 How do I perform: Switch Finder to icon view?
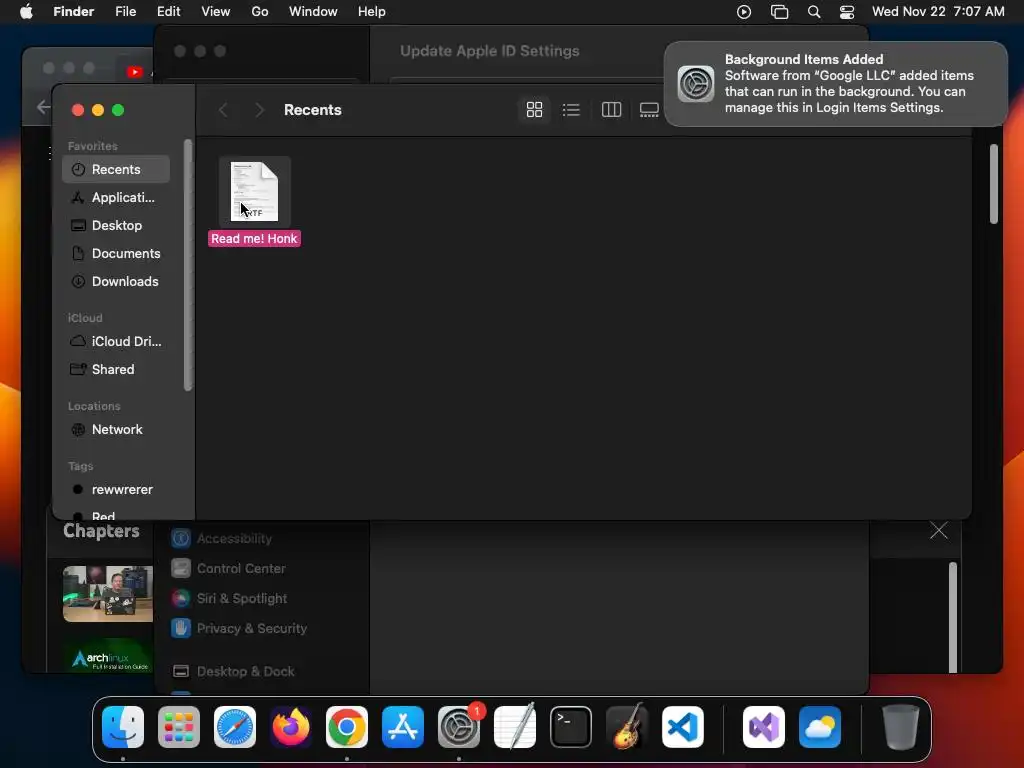pyautogui.click(x=534, y=110)
